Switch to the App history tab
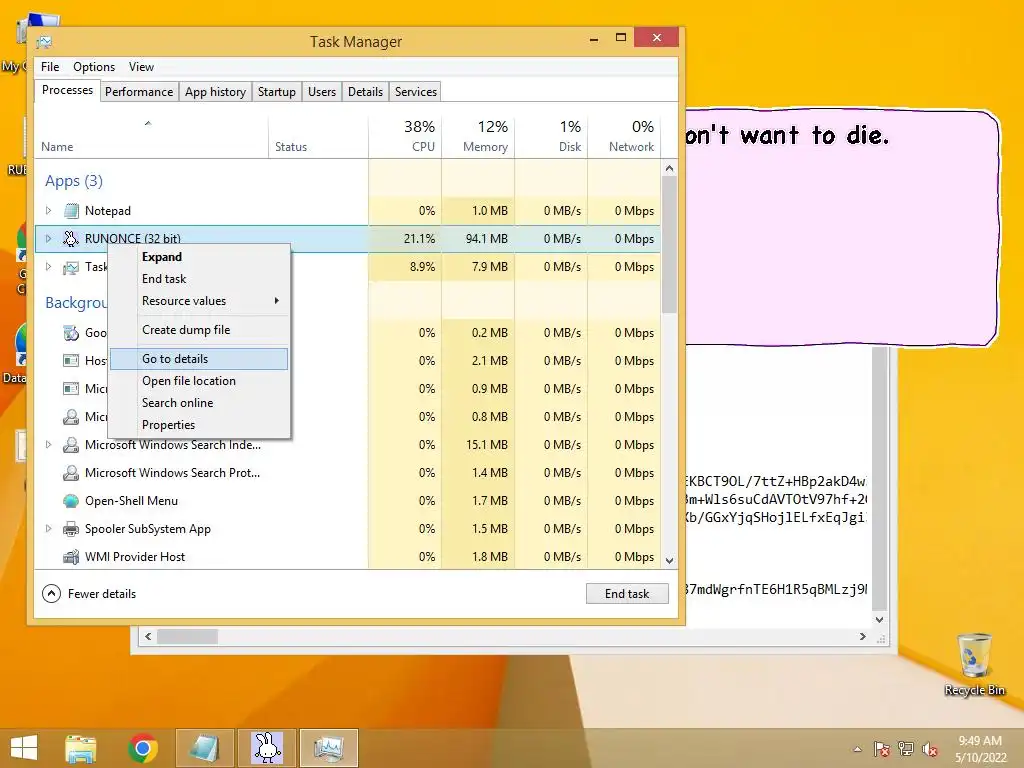 pyautogui.click(x=215, y=91)
